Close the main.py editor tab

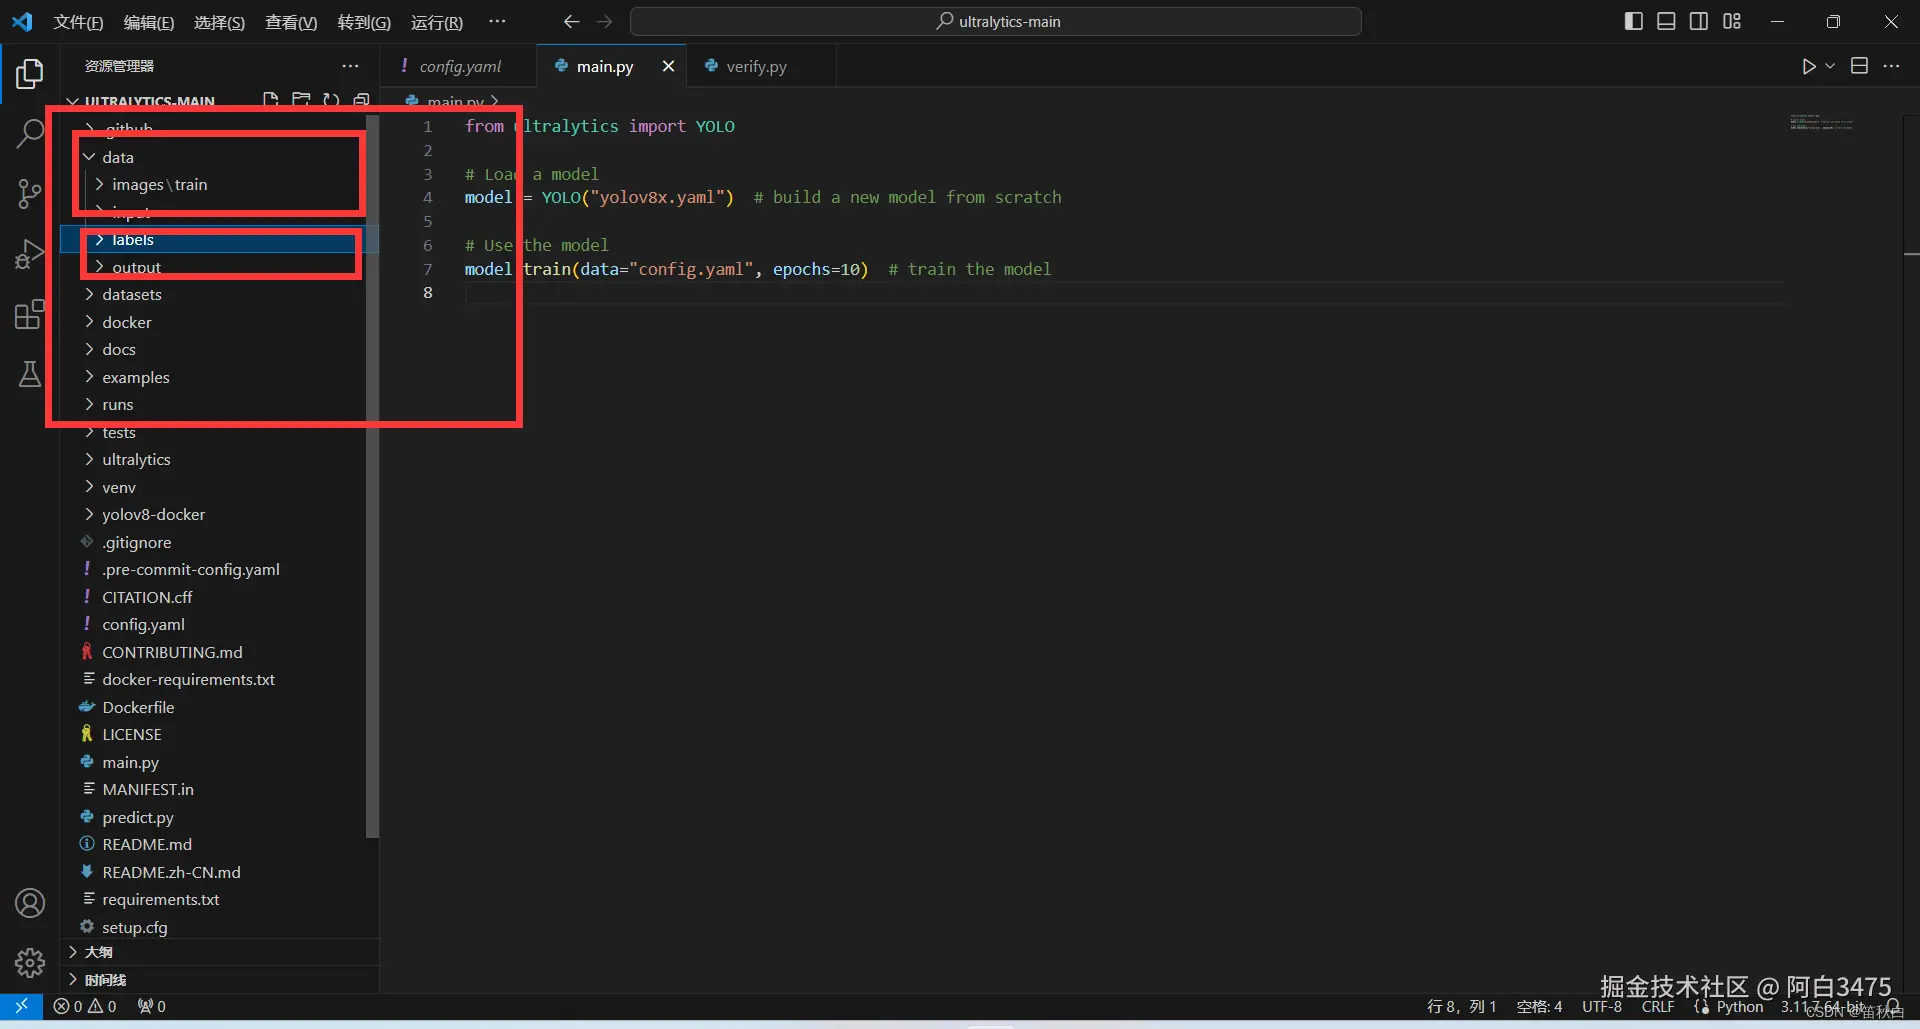(668, 66)
